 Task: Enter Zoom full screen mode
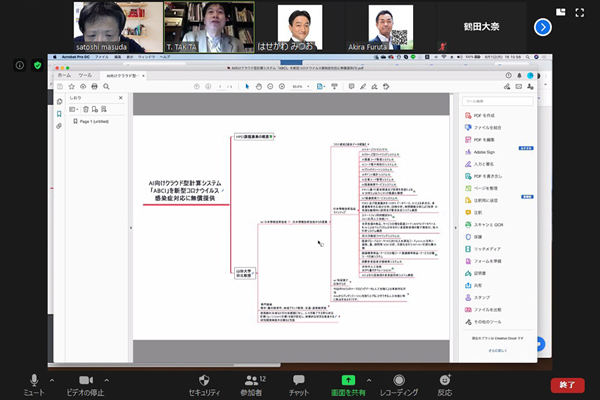(x=580, y=13)
